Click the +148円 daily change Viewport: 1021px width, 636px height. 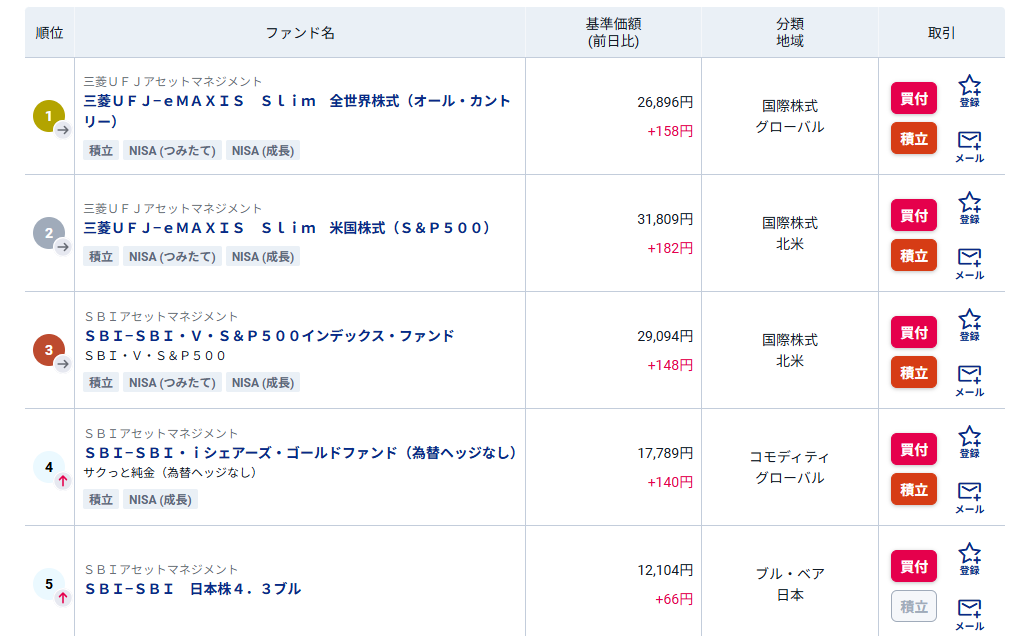[670, 366]
